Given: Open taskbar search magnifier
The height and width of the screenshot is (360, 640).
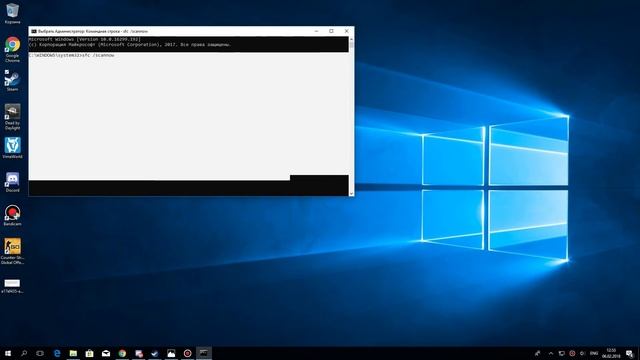Looking at the screenshot, I should [x=24, y=353].
